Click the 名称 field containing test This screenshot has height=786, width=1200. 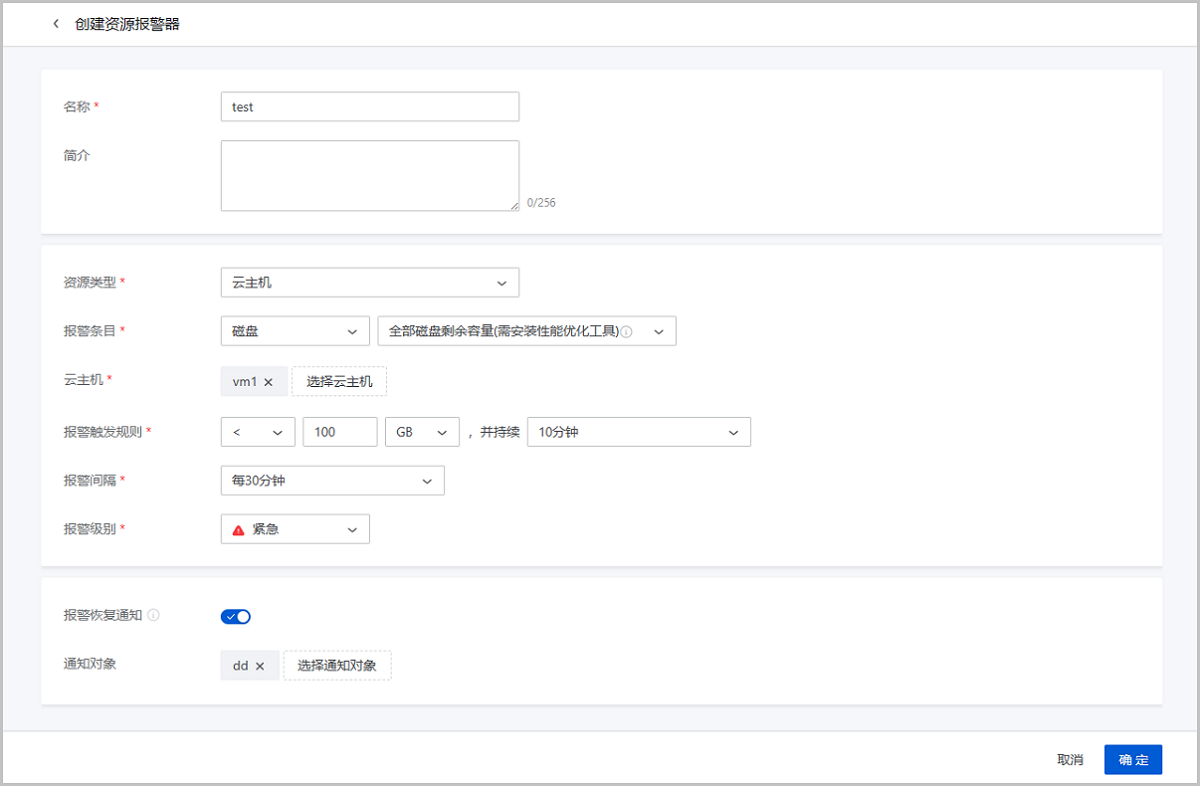[x=369, y=107]
